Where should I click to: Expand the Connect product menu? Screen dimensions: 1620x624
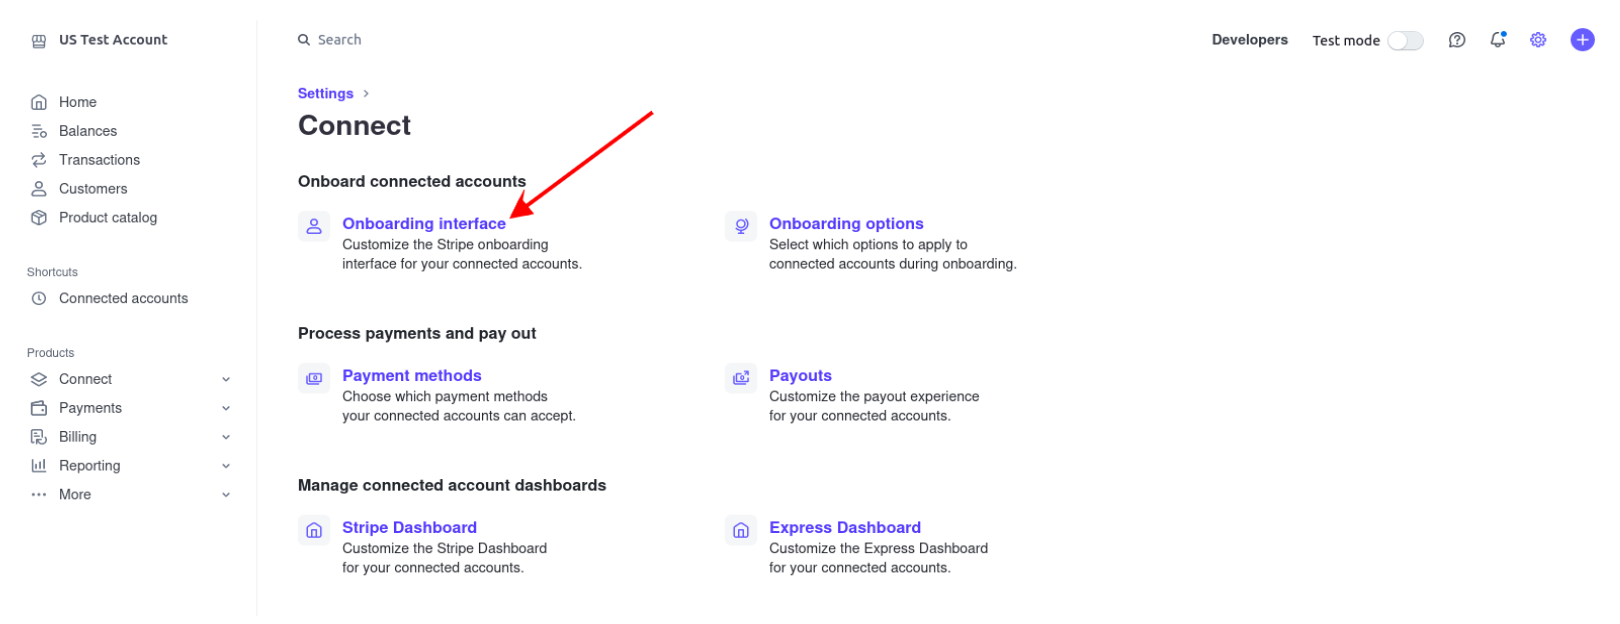coord(226,379)
